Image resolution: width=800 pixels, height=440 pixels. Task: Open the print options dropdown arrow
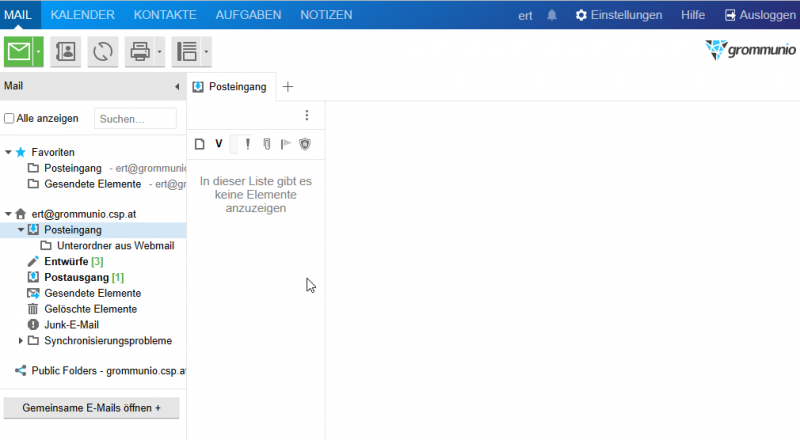[159, 52]
